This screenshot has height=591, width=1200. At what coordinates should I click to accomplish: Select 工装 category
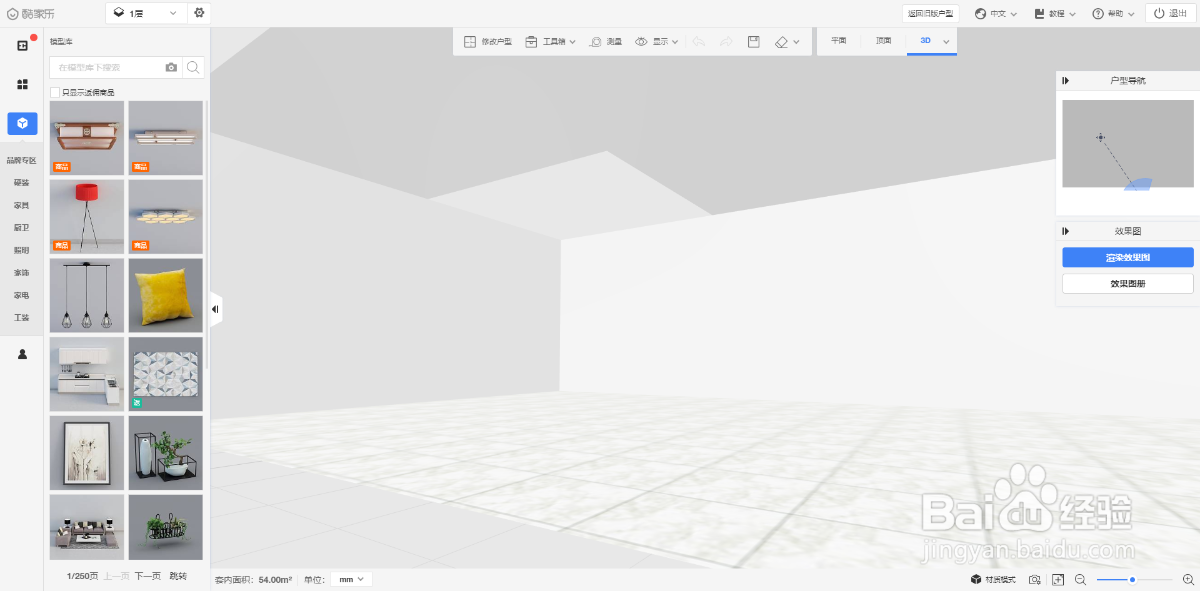(x=22, y=317)
